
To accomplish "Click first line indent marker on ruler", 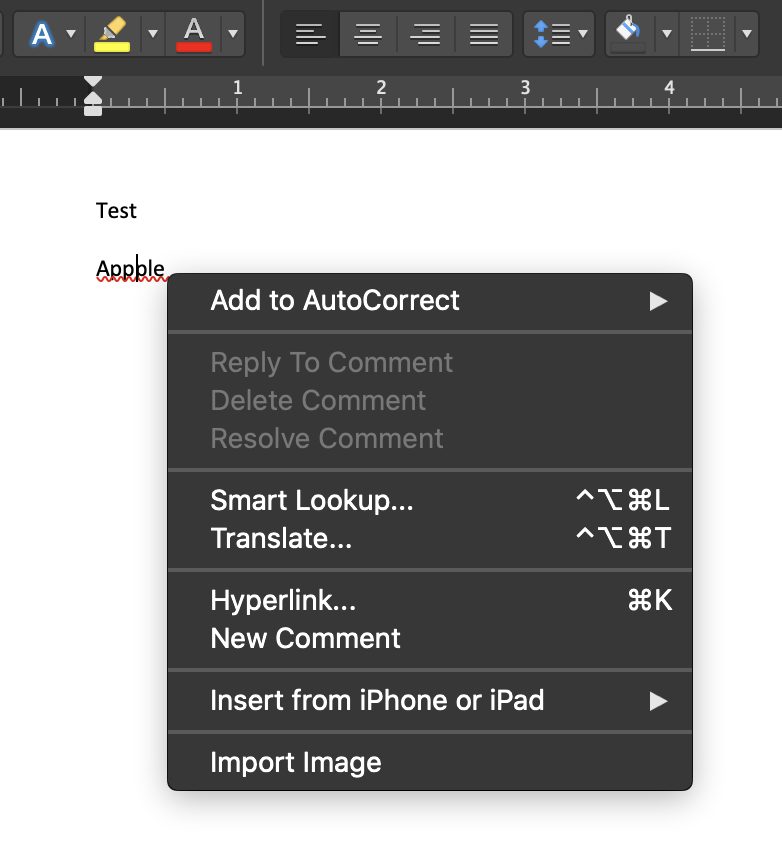I will [x=93, y=82].
